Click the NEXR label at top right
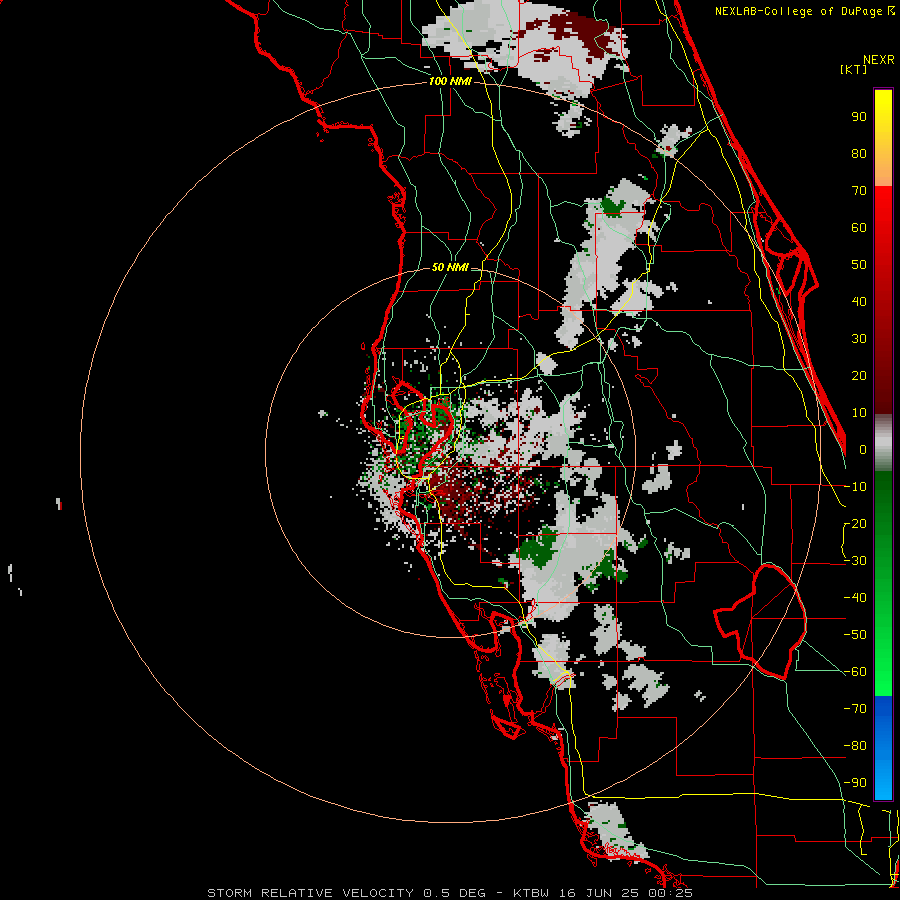The image size is (900, 900). pos(879,60)
